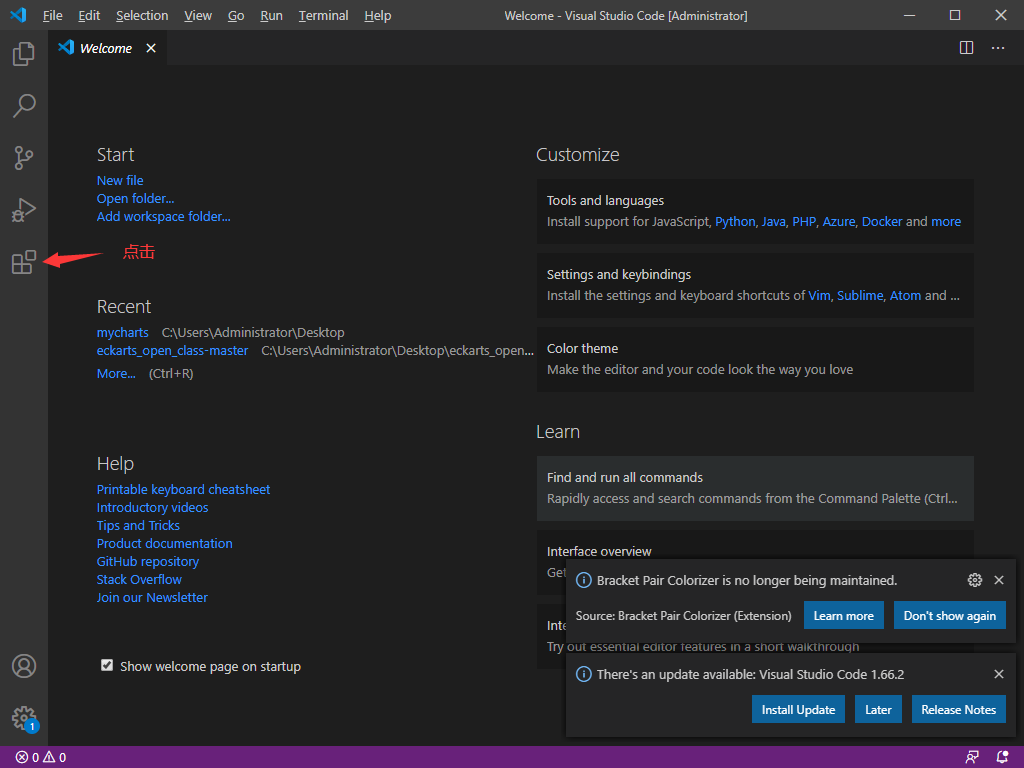Open the More Actions ellipsis icon

tap(998, 48)
